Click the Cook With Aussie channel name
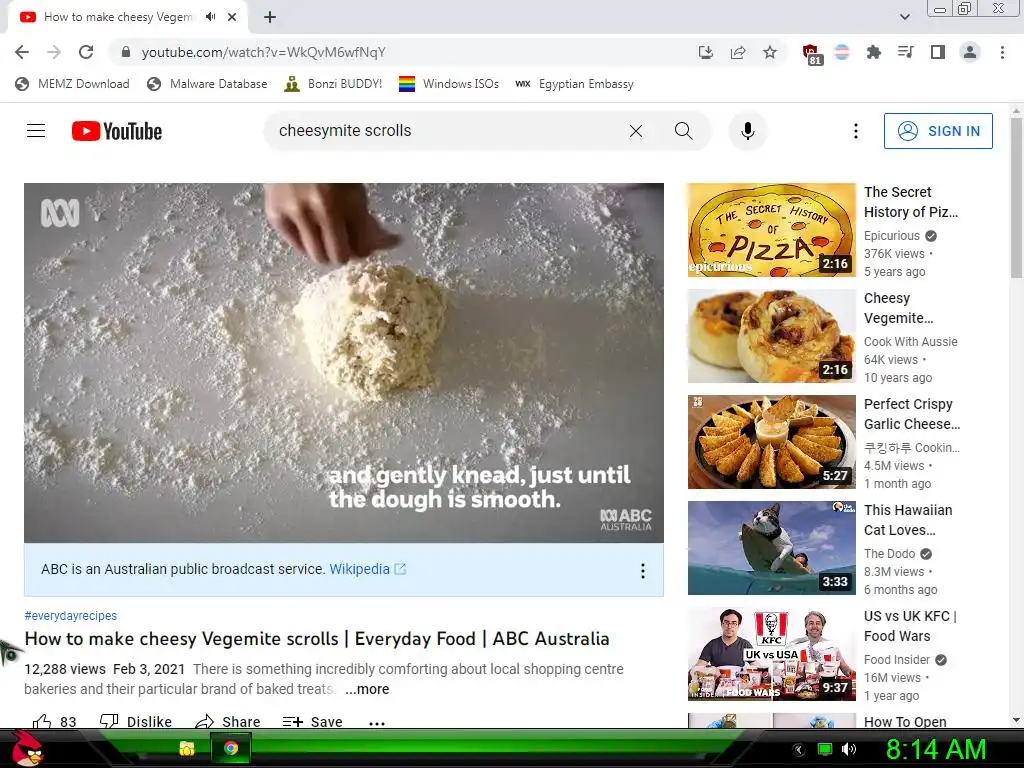Screen dimensions: 1024x768 pos(910,342)
